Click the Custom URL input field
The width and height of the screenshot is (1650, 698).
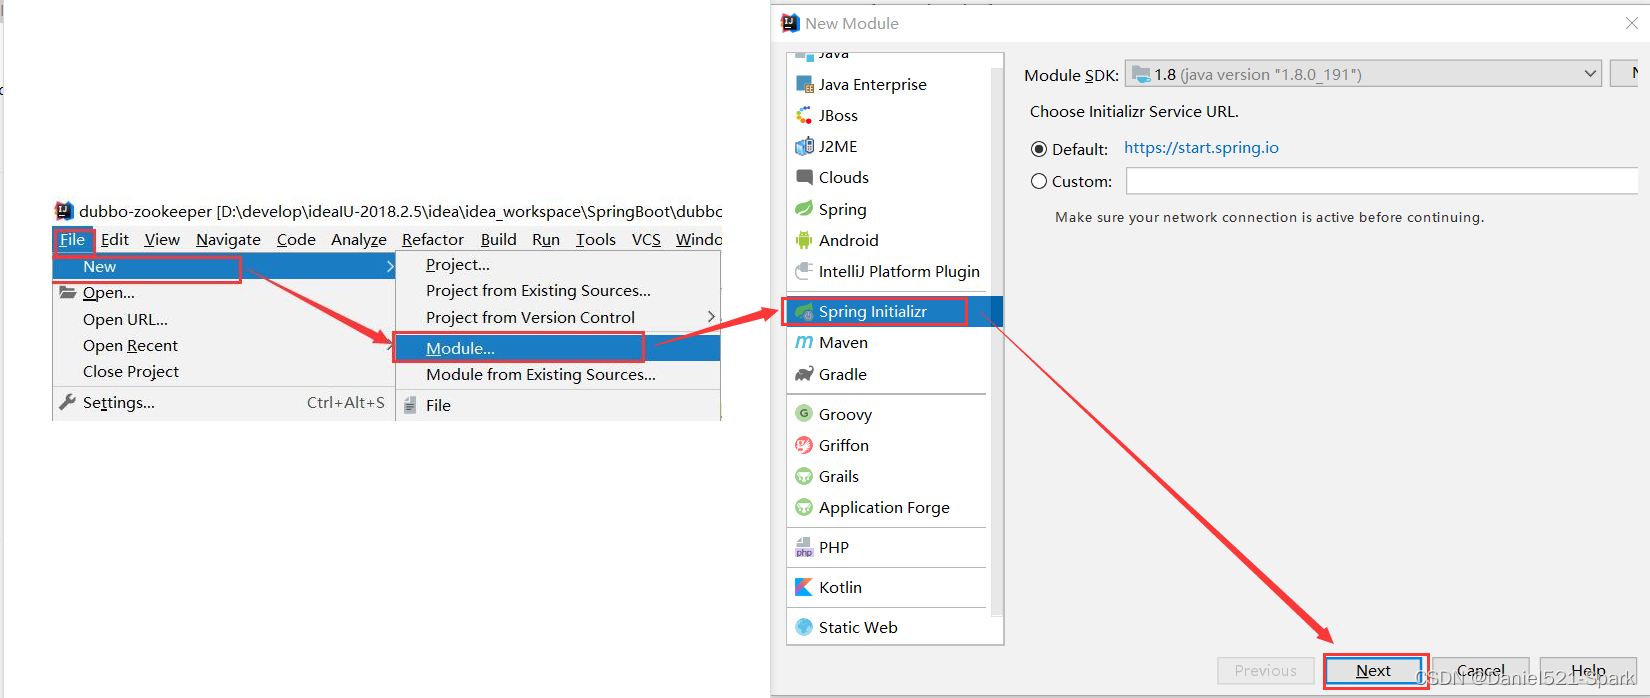pyautogui.click(x=1382, y=181)
